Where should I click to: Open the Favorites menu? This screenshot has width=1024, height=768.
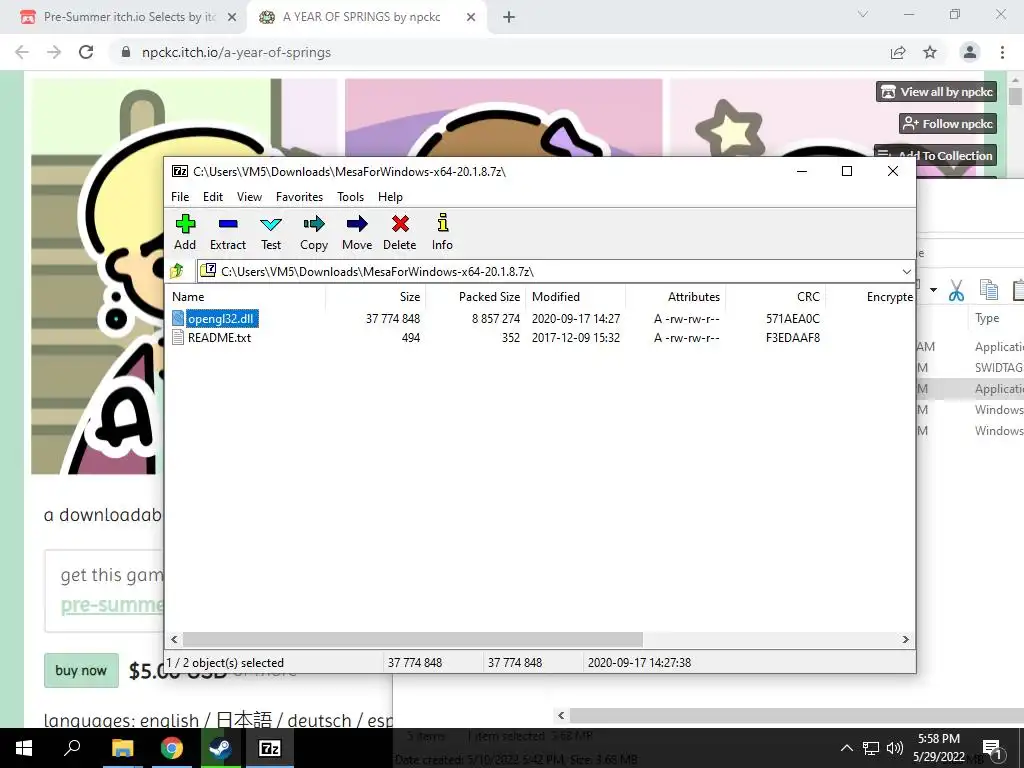click(299, 197)
